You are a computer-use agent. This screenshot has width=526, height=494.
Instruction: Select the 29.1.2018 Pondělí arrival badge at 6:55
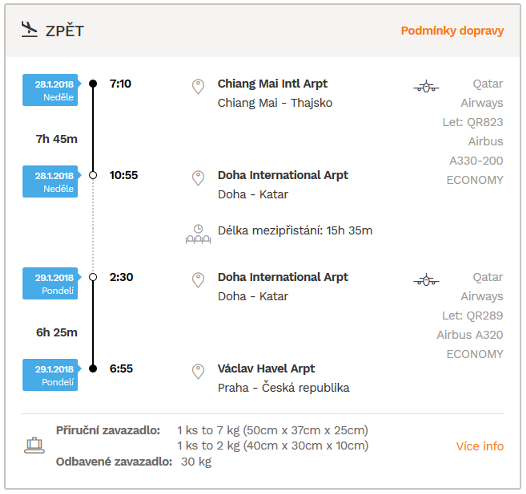[52, 375]
